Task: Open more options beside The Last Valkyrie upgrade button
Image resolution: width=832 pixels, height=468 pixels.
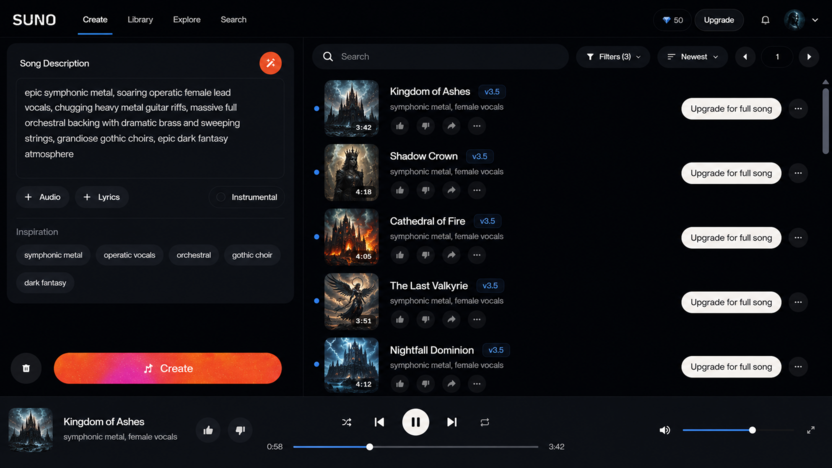Action: 798,302
